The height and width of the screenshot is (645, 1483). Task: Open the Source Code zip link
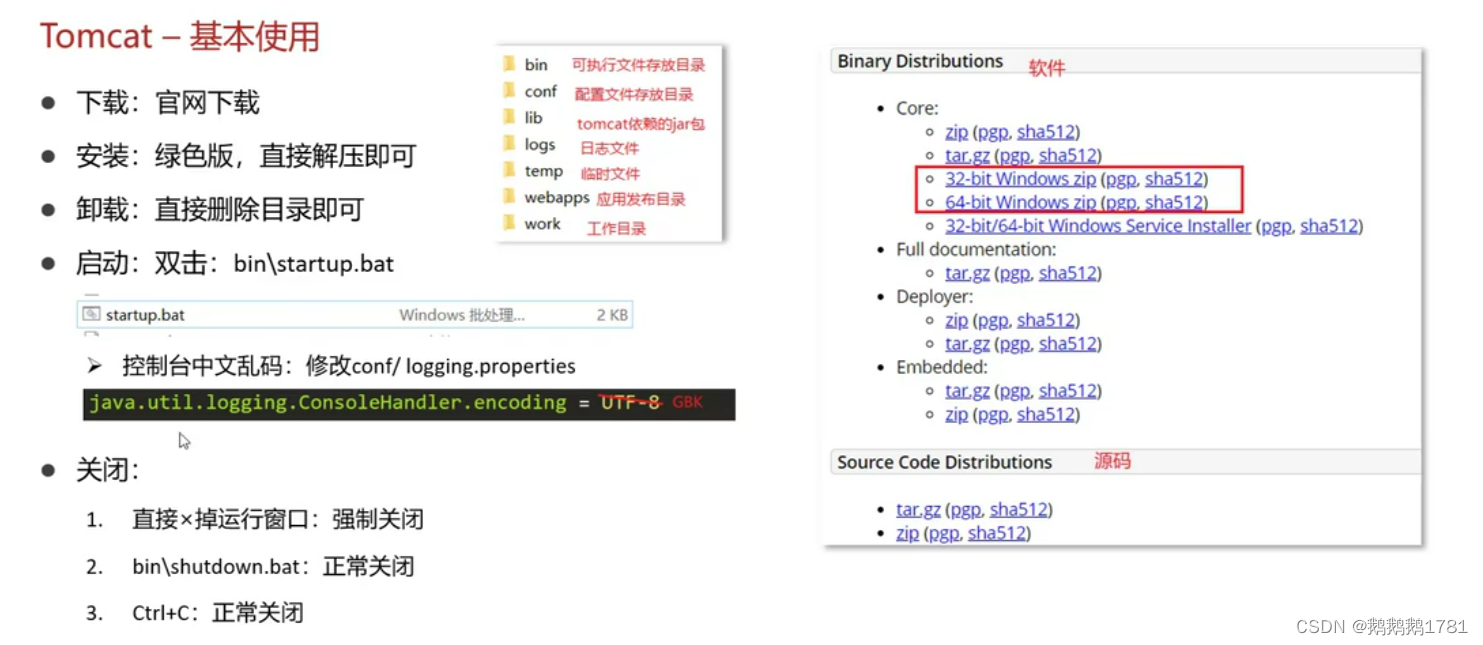click(907, 533)
